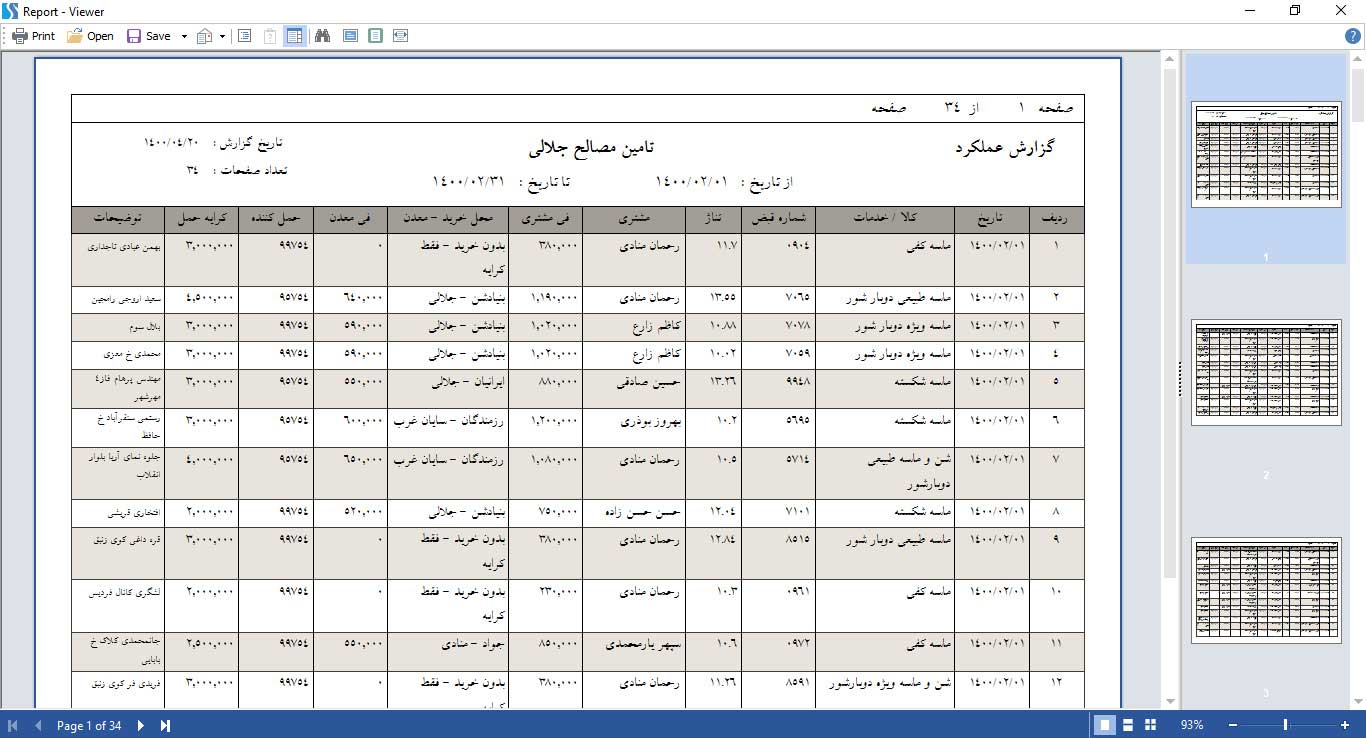Click the Open report button
The height and width of the screenshot is (738, 1366).
[x=90, y=36]
